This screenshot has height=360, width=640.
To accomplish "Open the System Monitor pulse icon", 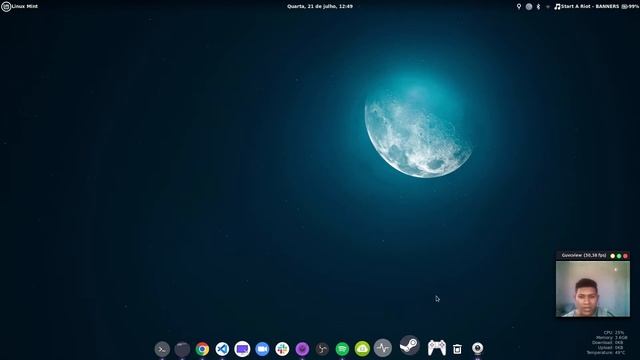I will (x=382, y=348).
